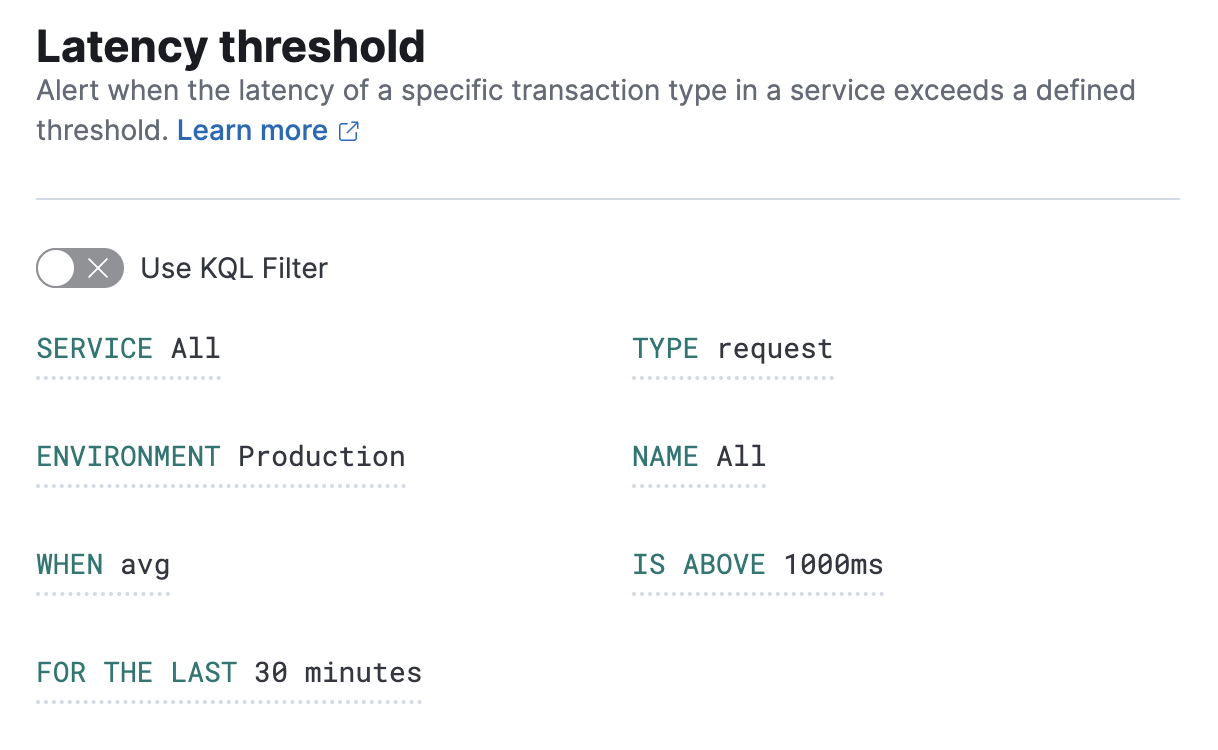1218x750 pixels.
Task: Change the ENVIRONMENT from Production
Action: click(320, 456)
